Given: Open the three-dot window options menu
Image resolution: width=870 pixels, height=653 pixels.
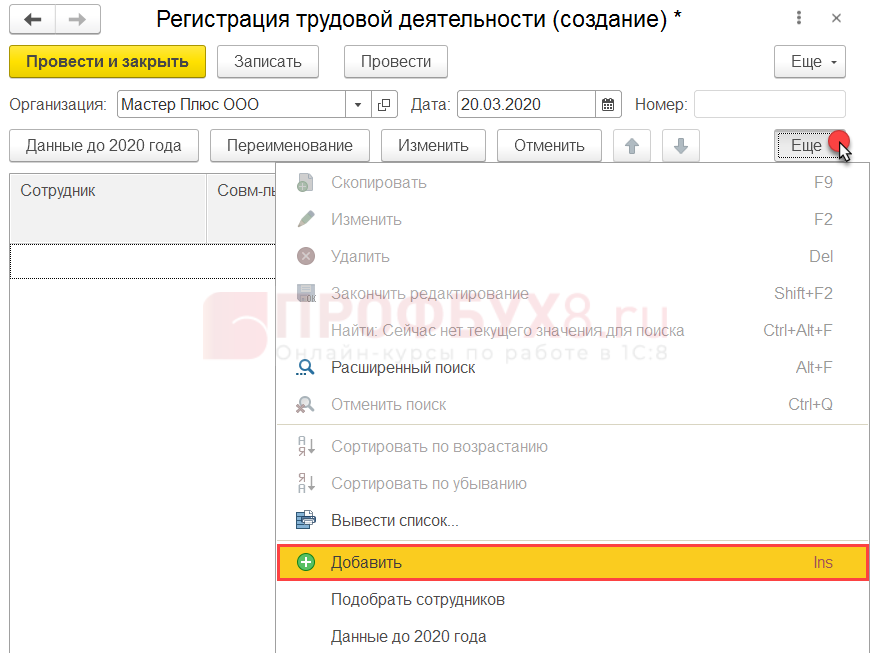Looking at the screenshot, I should point(799,18).
